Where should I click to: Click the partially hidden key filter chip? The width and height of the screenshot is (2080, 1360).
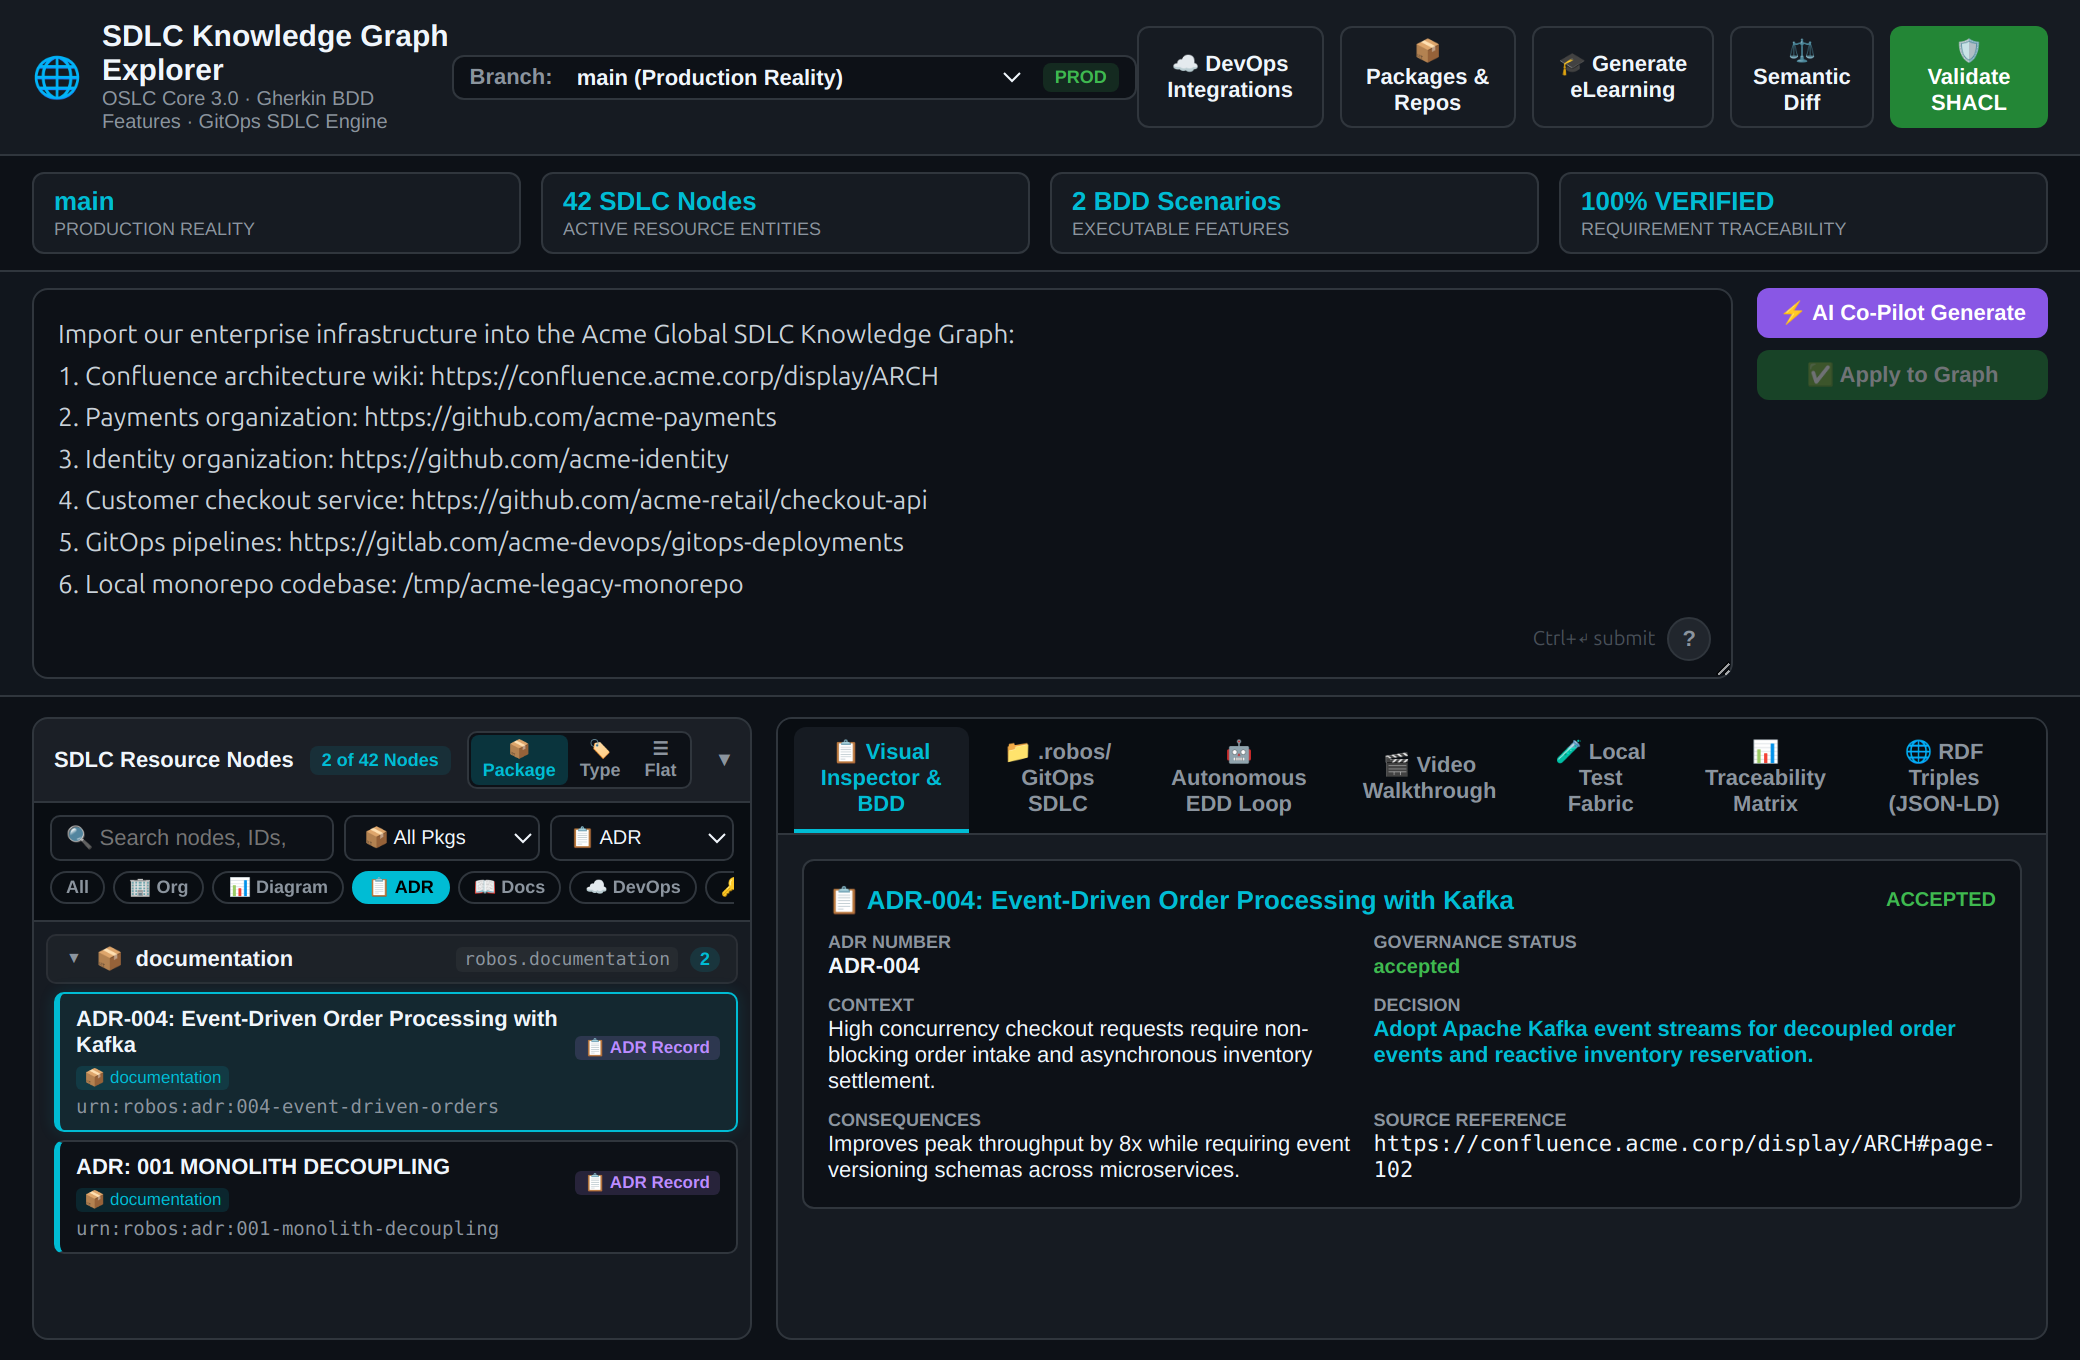coord(722,887)
